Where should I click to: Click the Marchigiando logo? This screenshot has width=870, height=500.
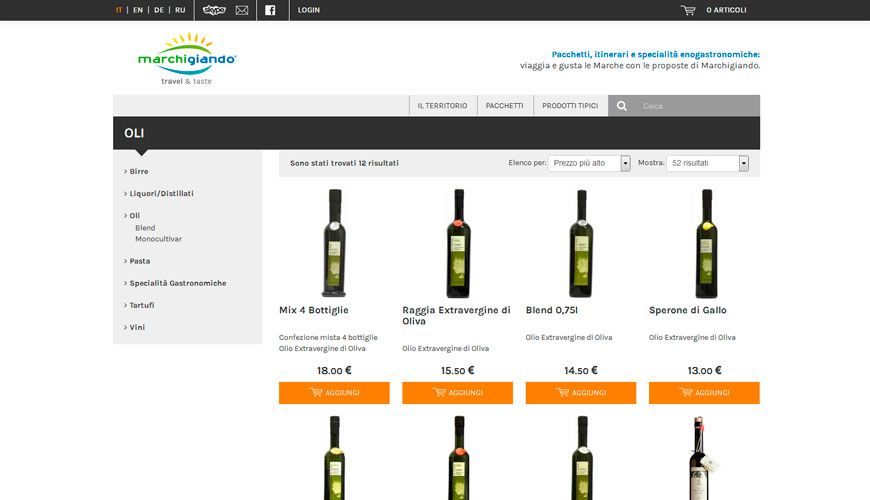187,58
